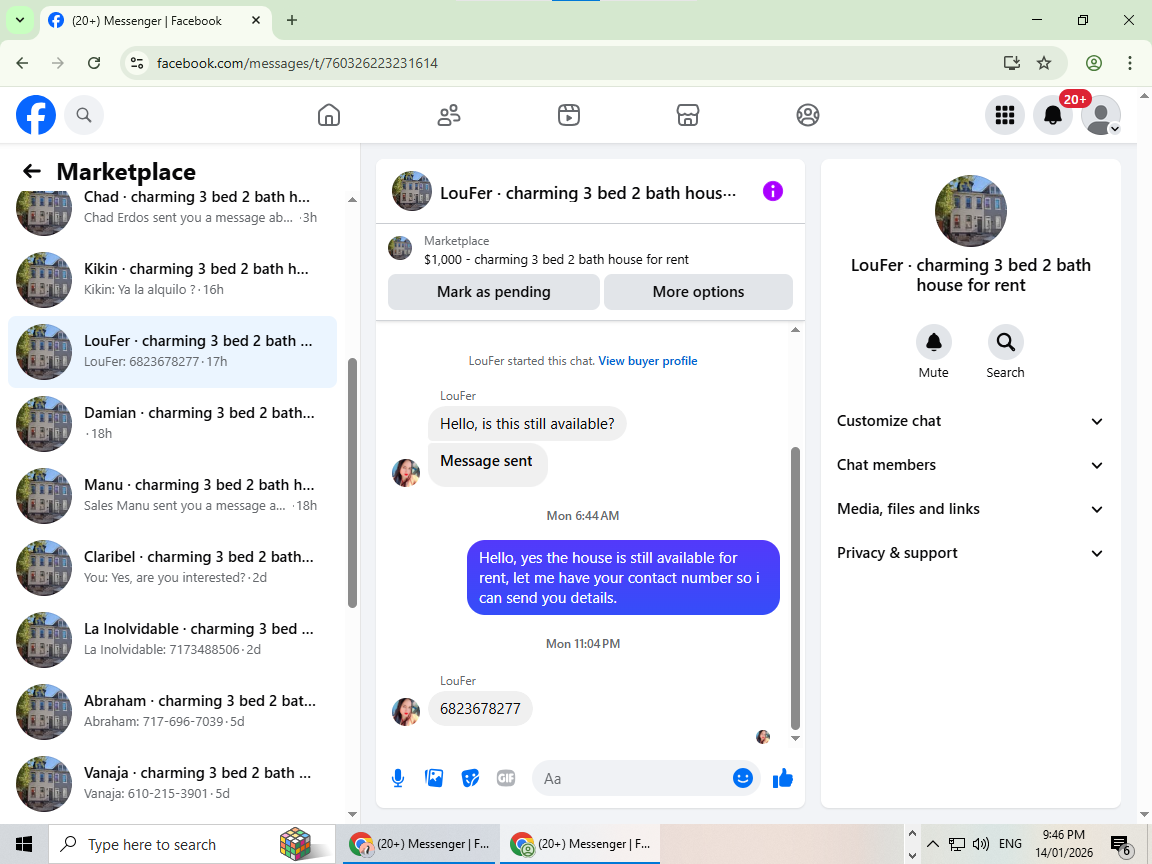The height and width of the screenshot is (864, 1152).
Task: Open the emoji picker smiley icon
Action: (743, 778)
